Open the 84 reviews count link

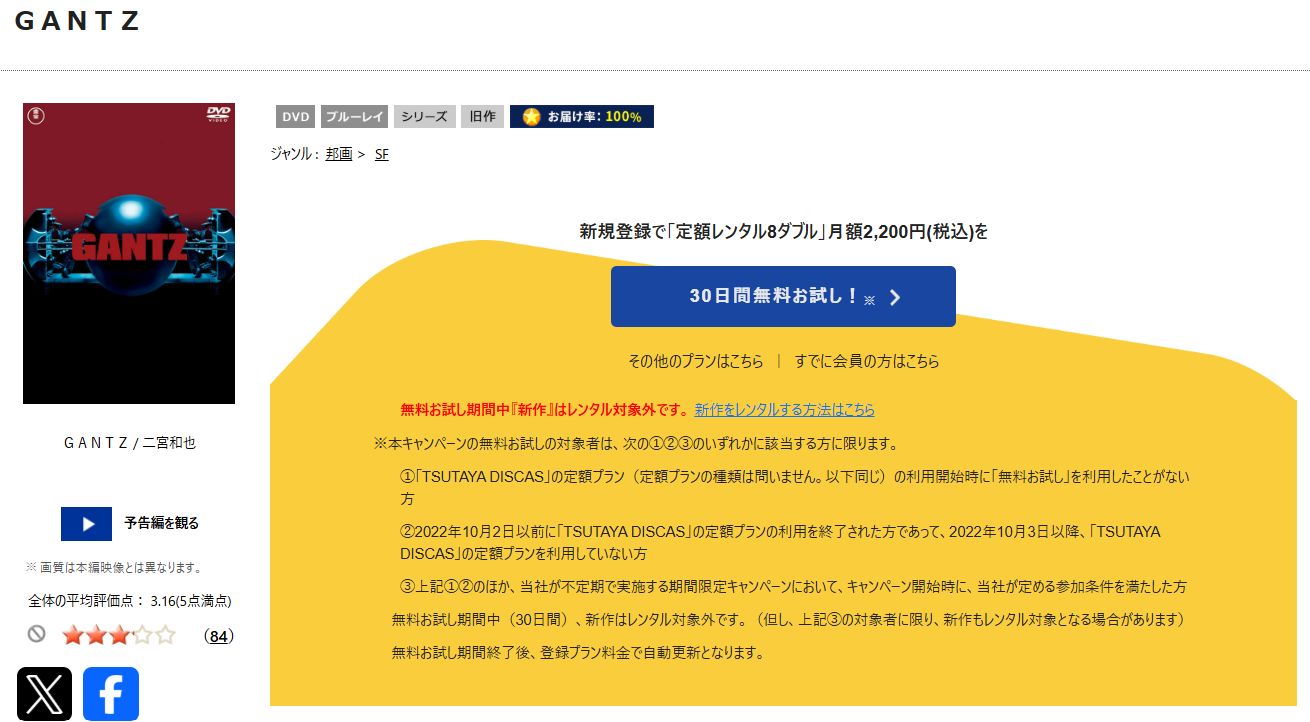pyautogui.click(x=218, y=636)
